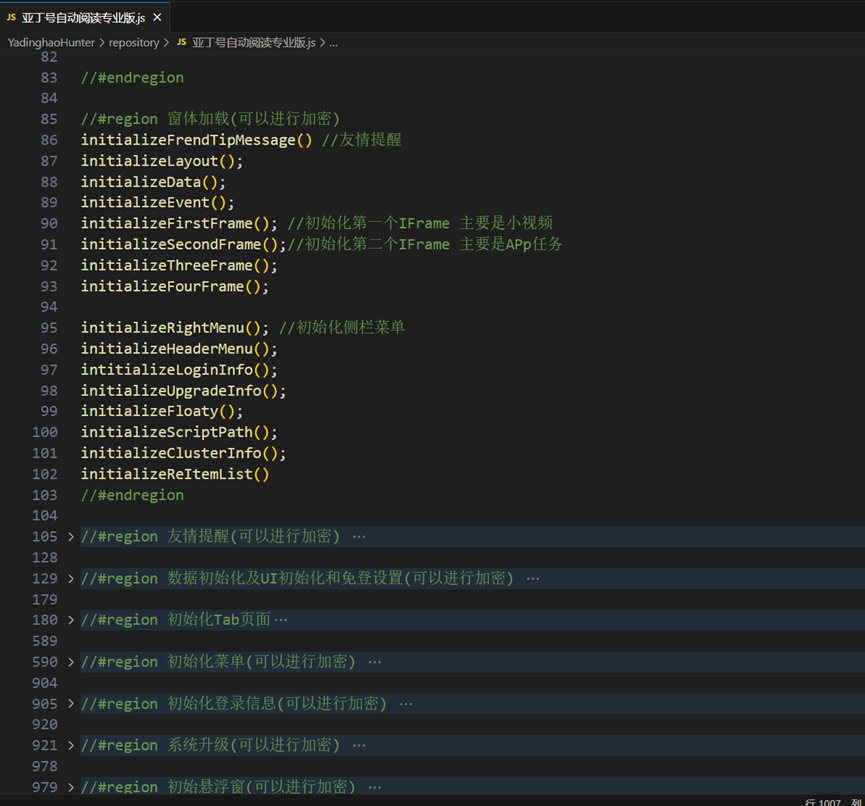865x806 pixels.
Task: Select the 亚丁号自动阅读专业版.js tab
Action: (85, 18)
